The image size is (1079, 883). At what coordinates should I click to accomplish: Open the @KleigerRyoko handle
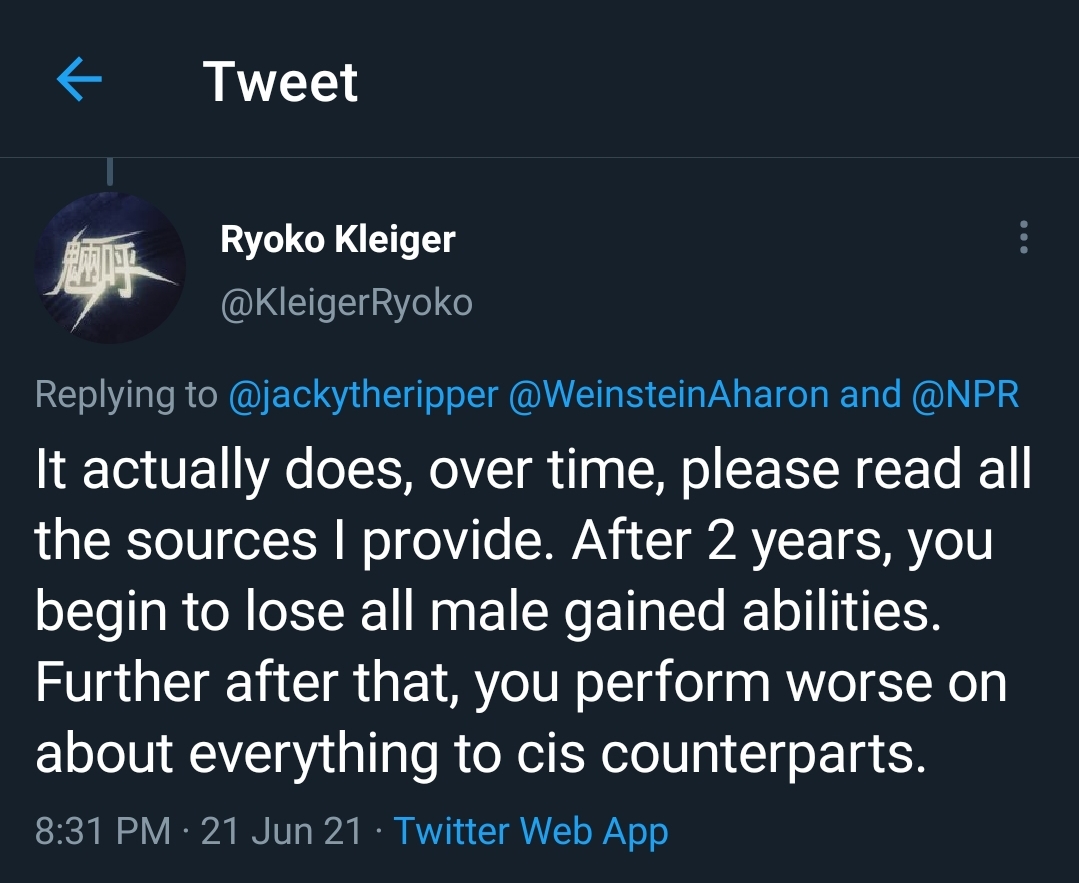tap(346, 302)
